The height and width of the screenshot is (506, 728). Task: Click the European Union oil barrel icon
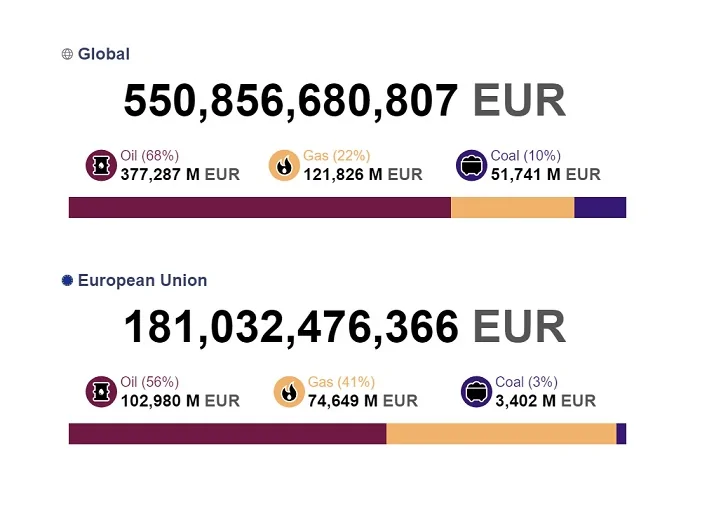pyautogui.click(x=101, y=392)
